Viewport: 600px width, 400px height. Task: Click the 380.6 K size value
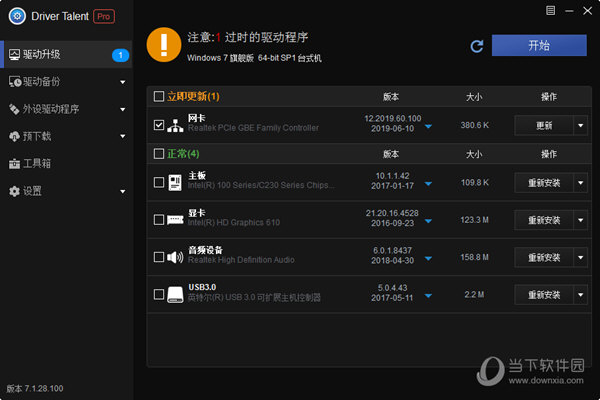pos(474,125)
